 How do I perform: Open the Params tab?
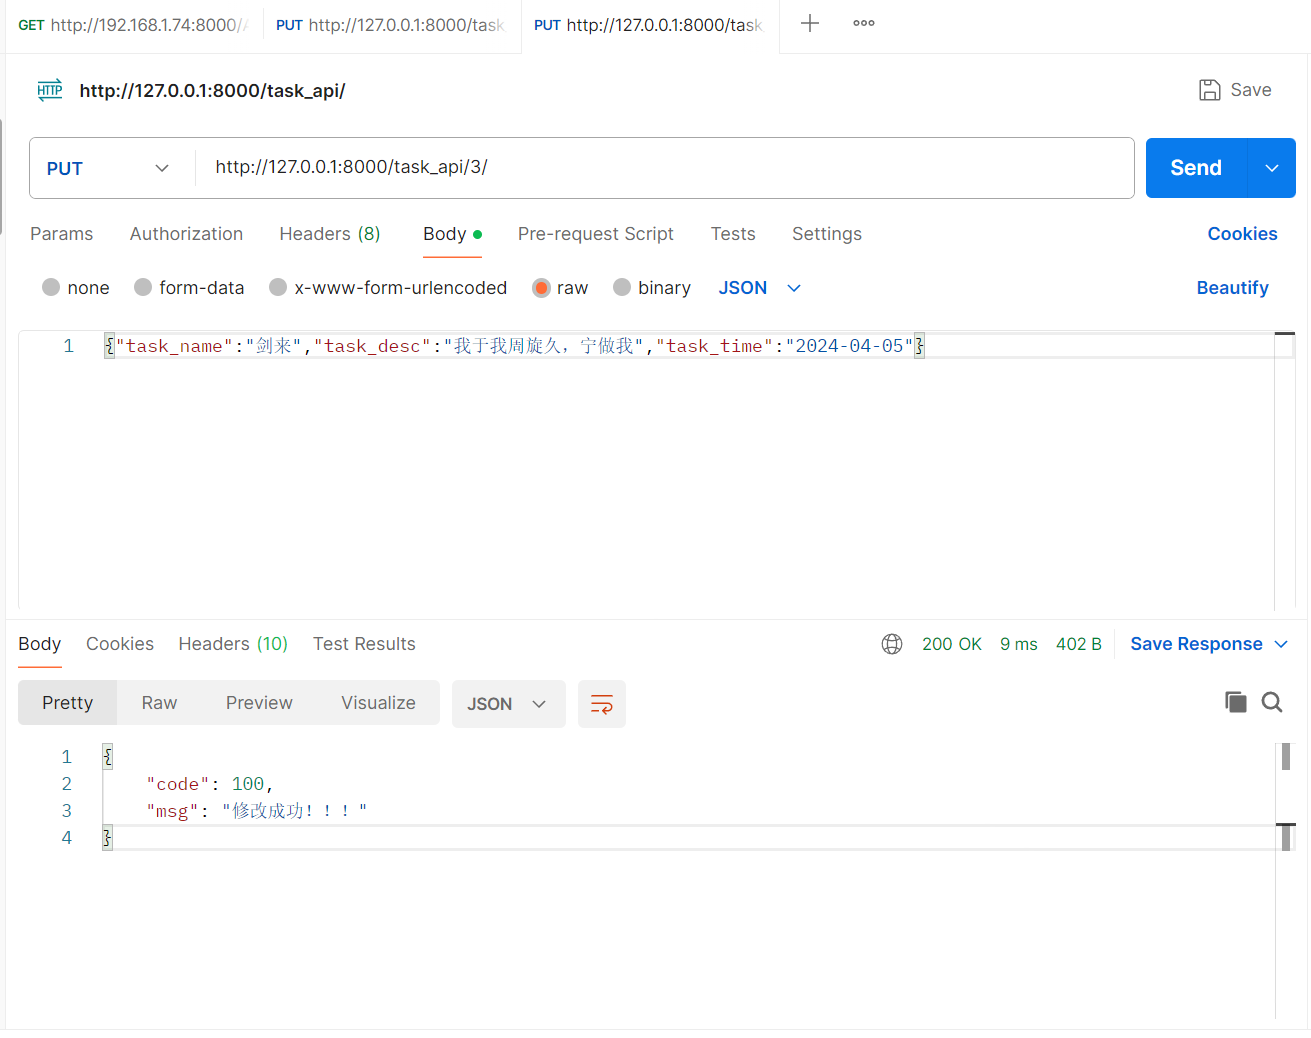(x=61, y=234)
